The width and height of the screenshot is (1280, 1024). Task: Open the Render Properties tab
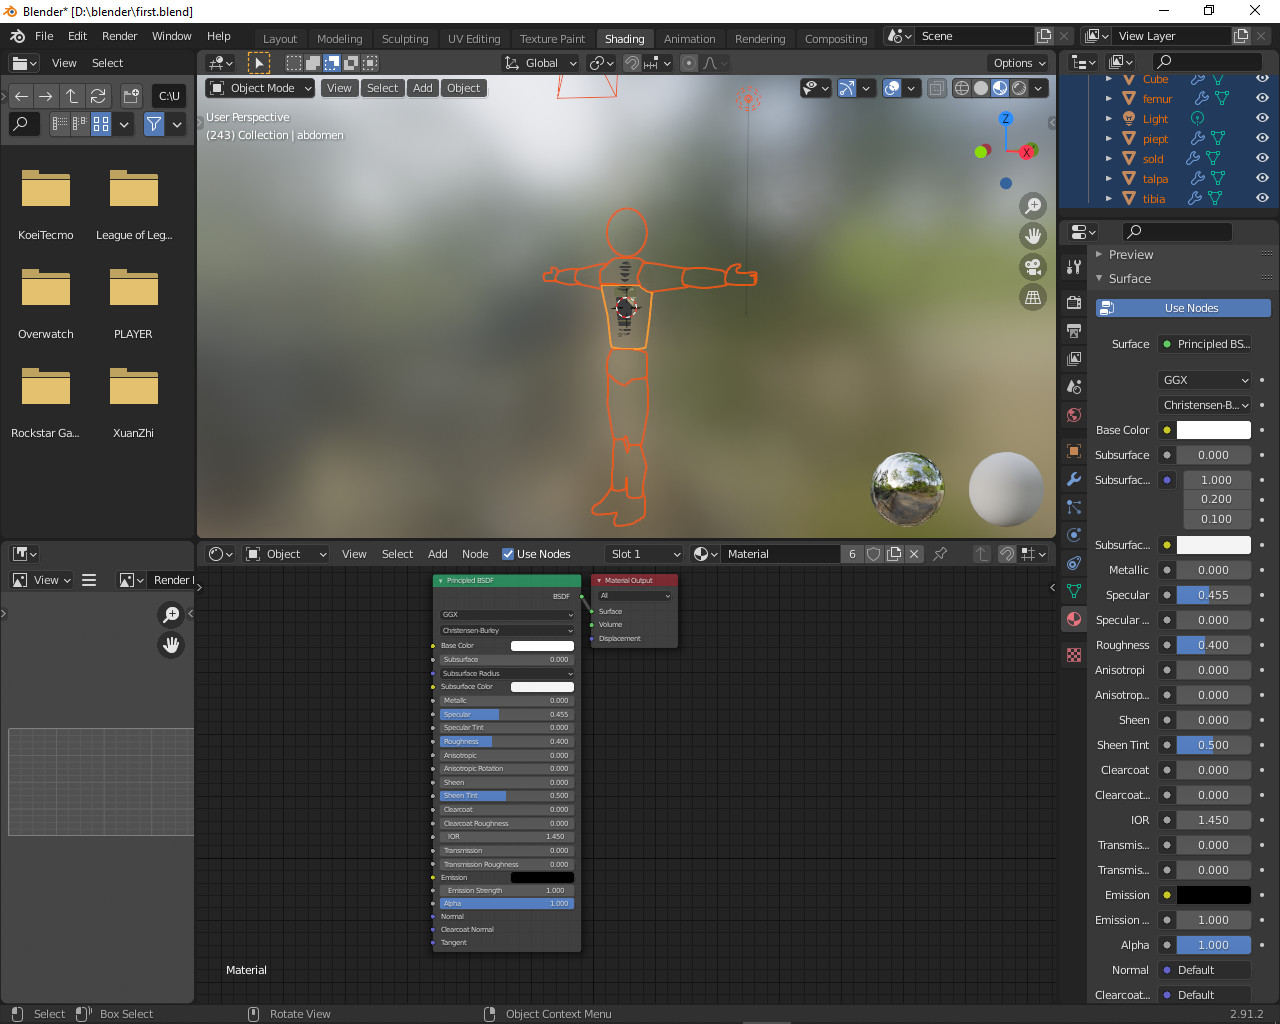coord(1073,303)
